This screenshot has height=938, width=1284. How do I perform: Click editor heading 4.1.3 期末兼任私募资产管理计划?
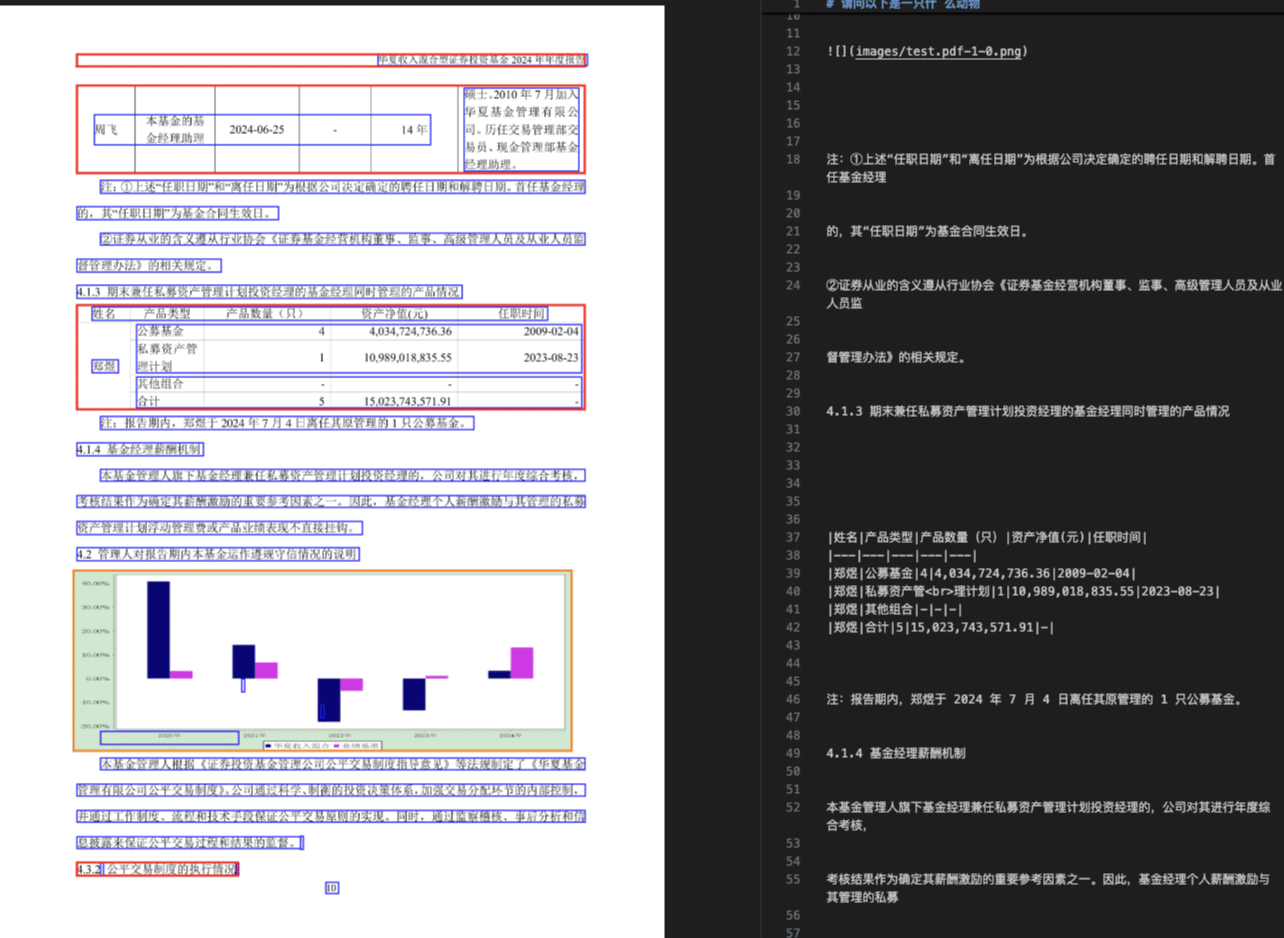(x=1028, y=411)
